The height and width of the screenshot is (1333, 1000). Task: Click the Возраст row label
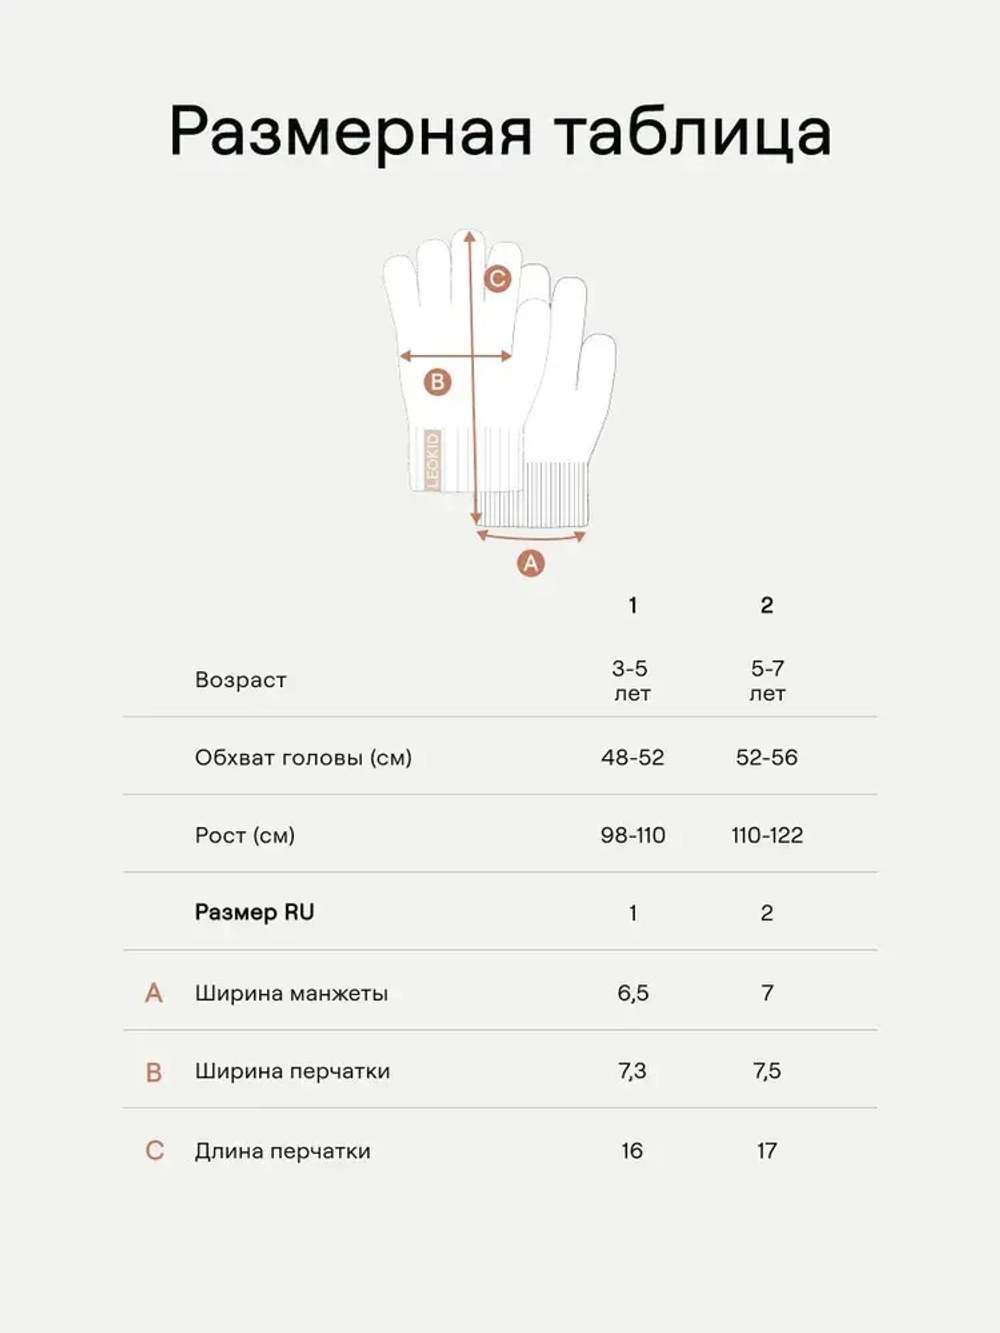click(241, 680)
